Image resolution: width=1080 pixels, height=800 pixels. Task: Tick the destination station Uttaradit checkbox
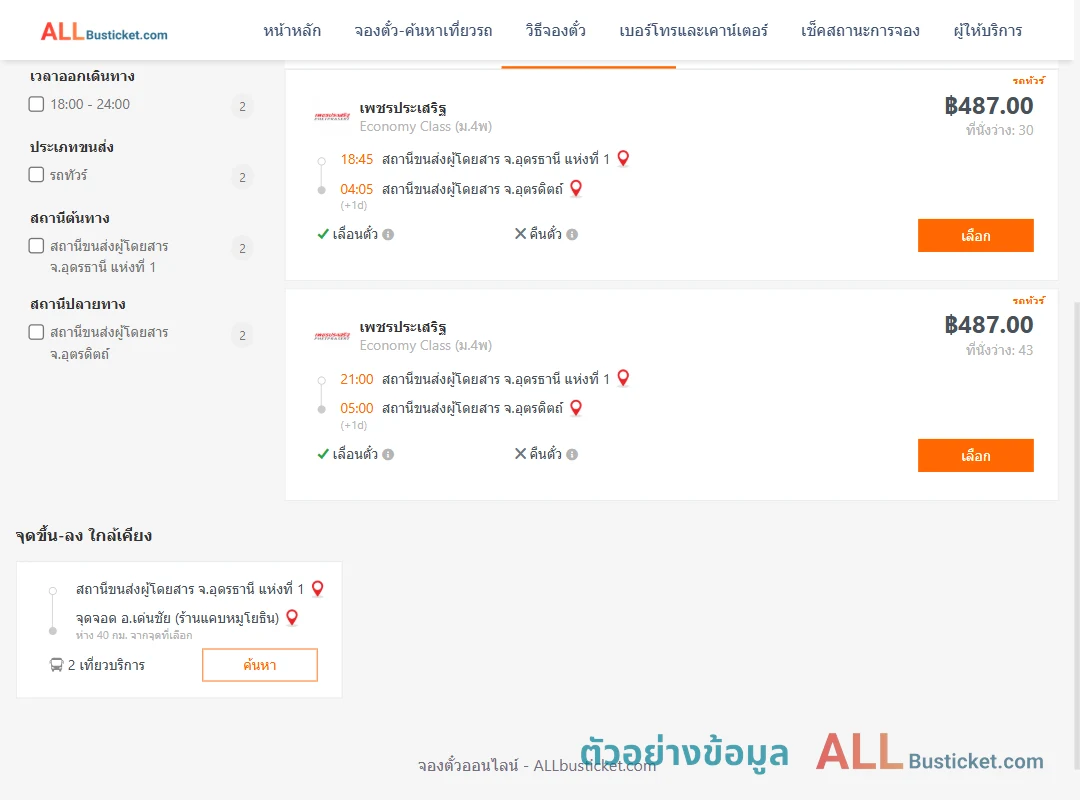pos(37,332)
